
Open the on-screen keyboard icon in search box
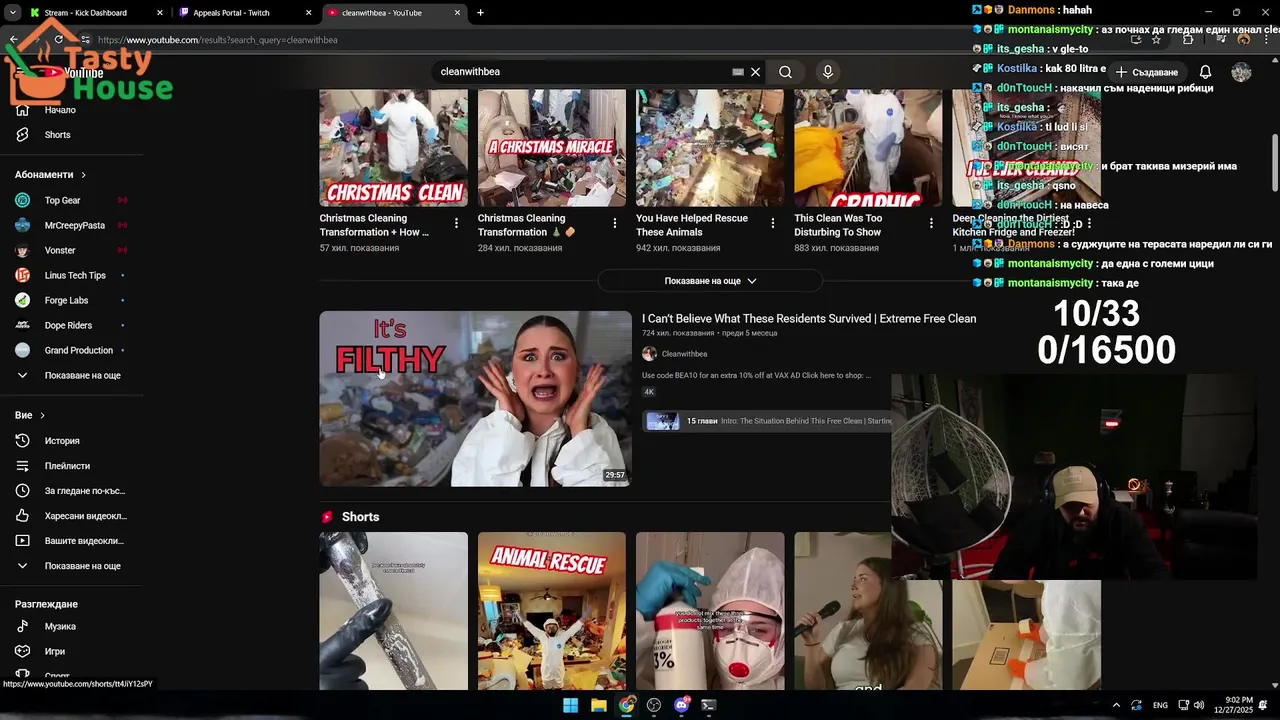pos(738,72)
